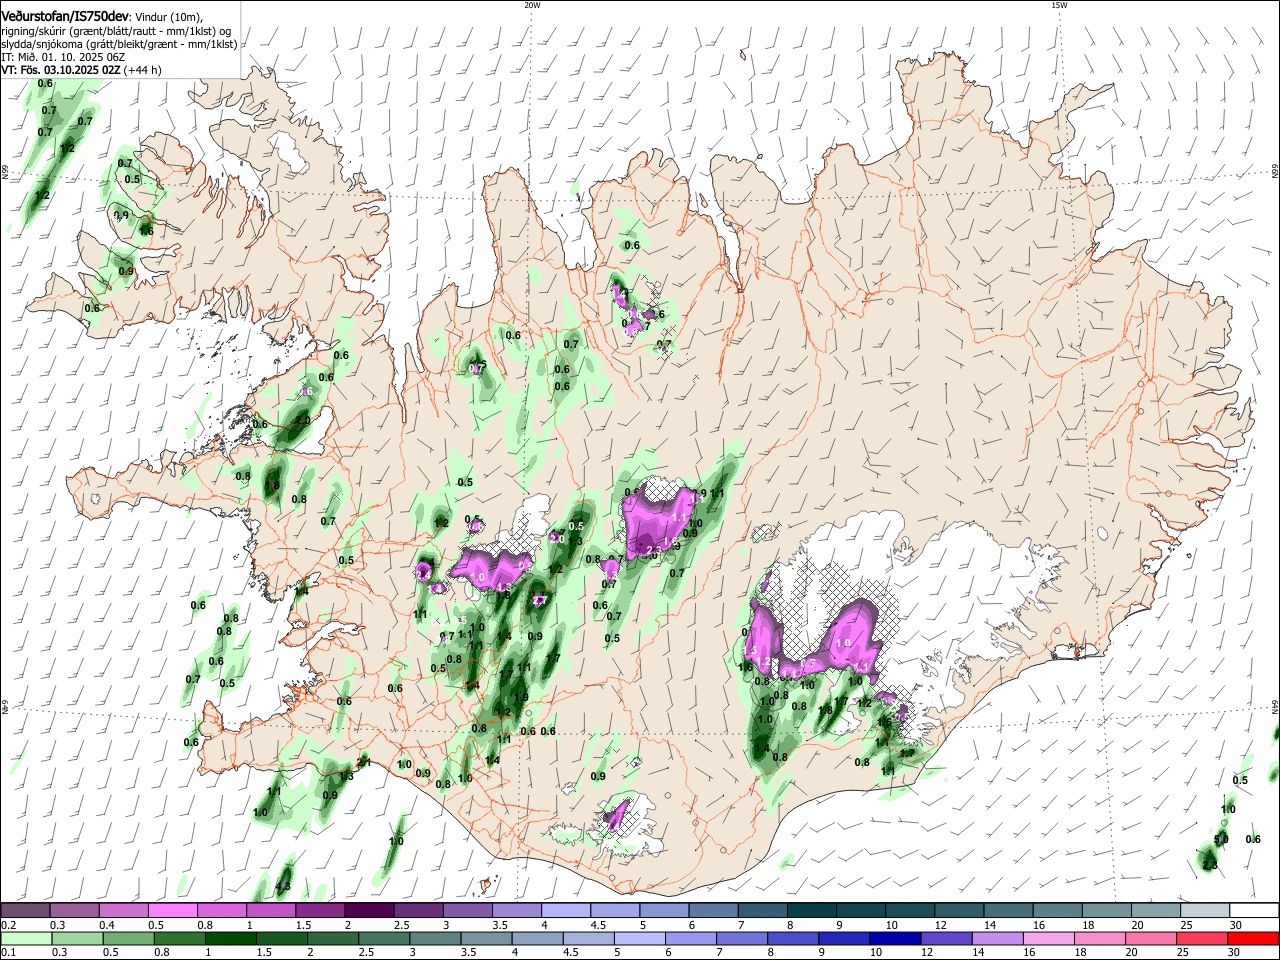Viewport: 1280px width, 960px height.
Task: Select dark blue rain swatch starting at 10
Action: [x=895, y=939]
